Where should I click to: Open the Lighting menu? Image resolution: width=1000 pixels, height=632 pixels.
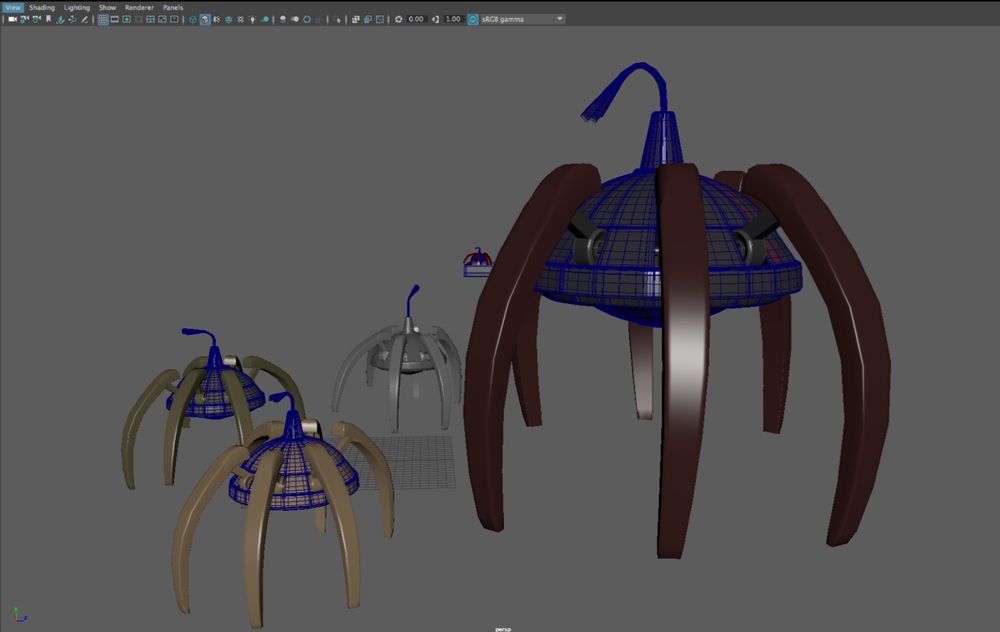pyautogui.click(x=77, y=7)
